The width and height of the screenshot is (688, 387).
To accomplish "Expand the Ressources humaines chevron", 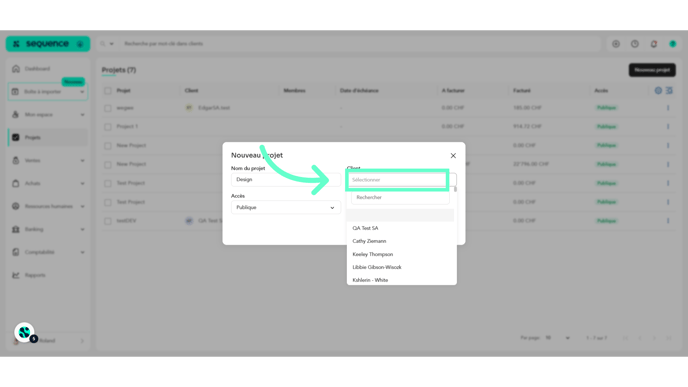I will point(82,206).
